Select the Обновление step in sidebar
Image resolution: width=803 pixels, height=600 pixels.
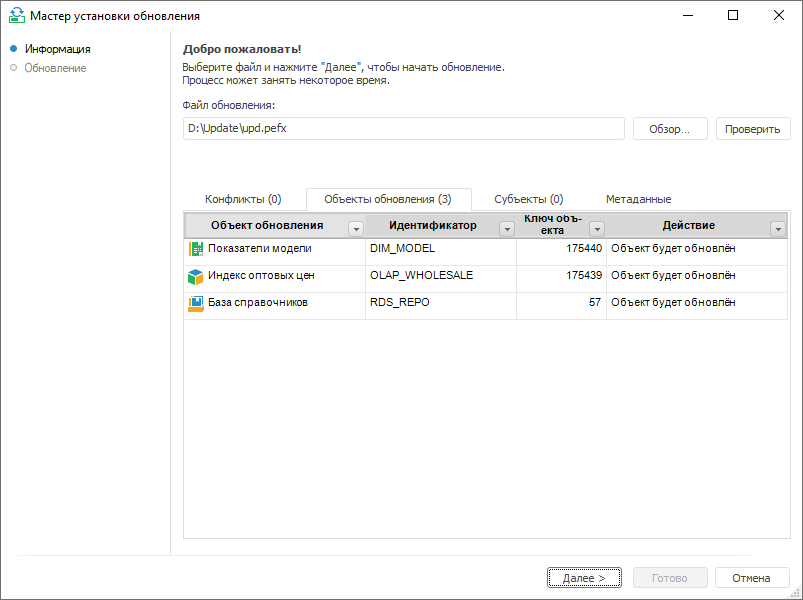click(x=55, y=68)
